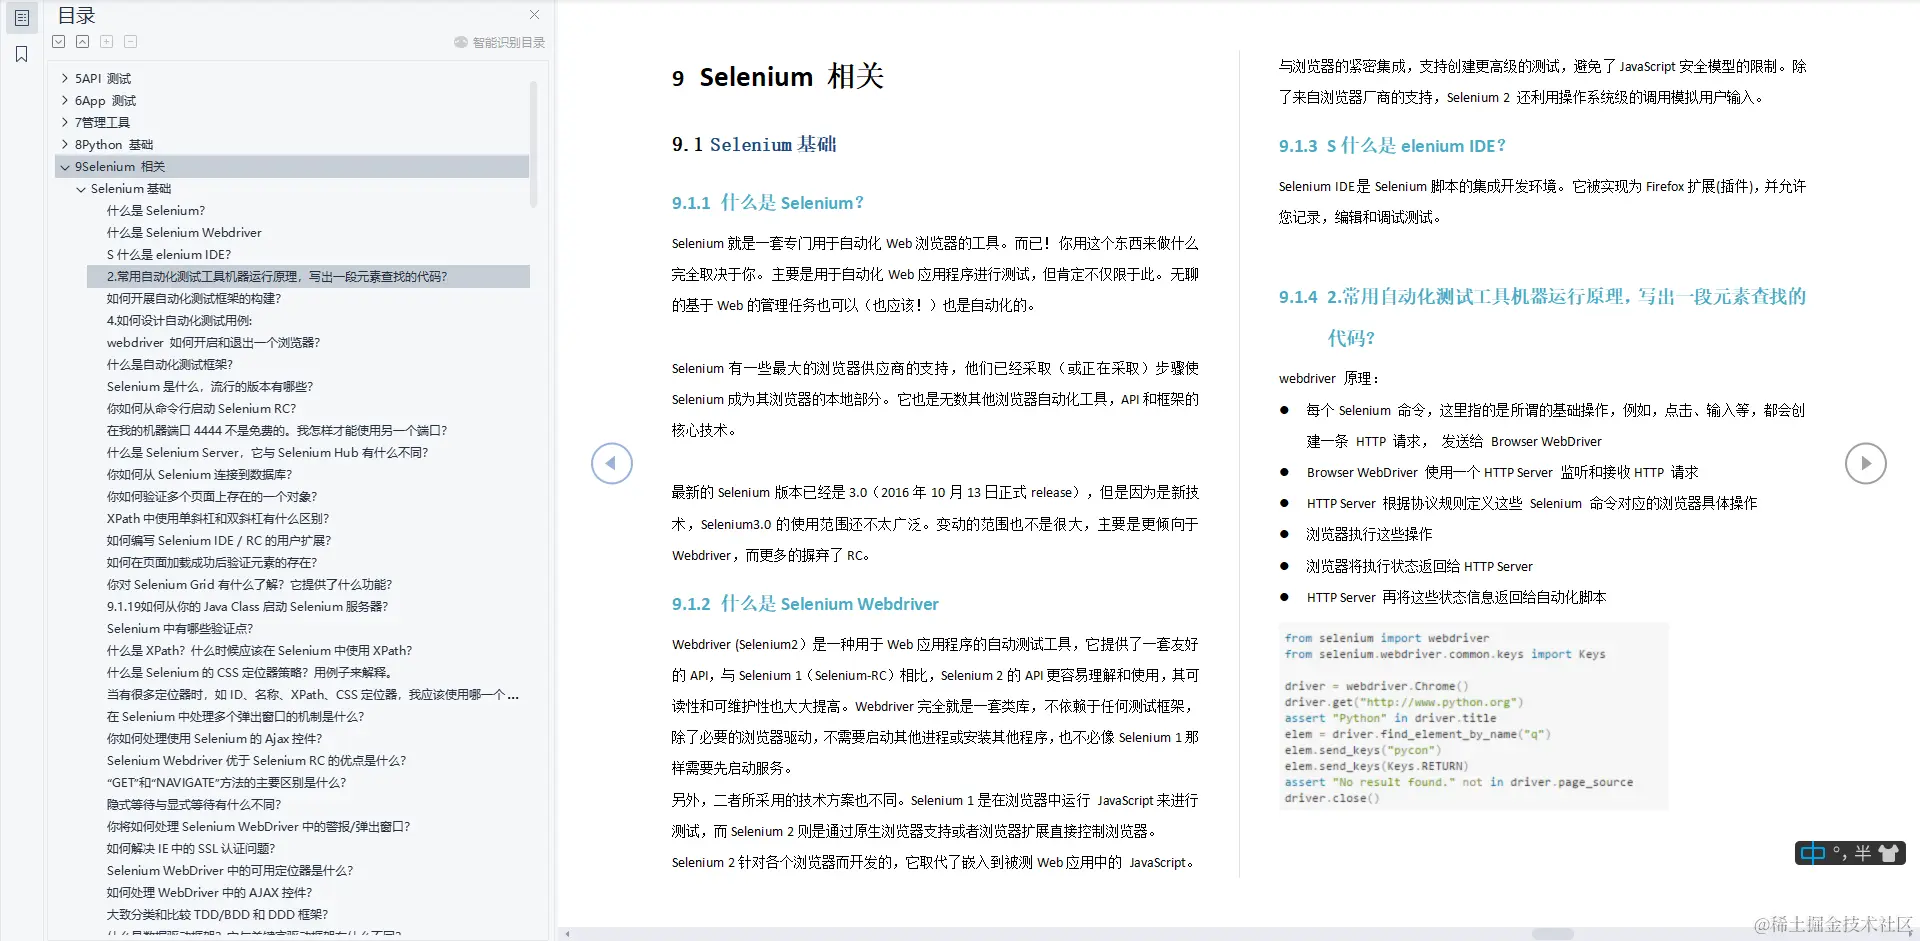Screen dimensions: 1920x941
Task: Select outline item 大致分类和比较 TDD/BDD 和 DDD 框架?
Action: tap(217, 914)
